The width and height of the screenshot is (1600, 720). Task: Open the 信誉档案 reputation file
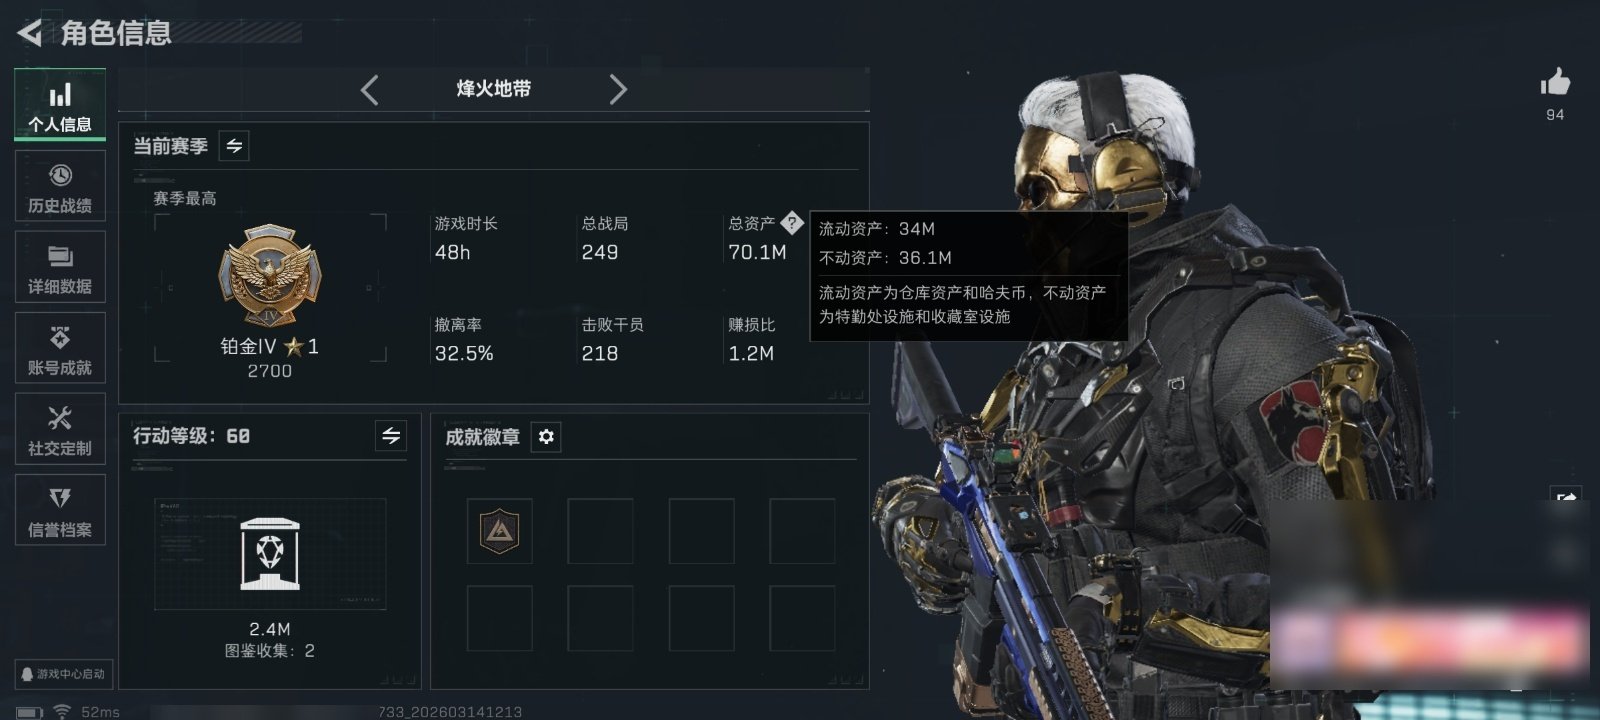tap(60, 510)
